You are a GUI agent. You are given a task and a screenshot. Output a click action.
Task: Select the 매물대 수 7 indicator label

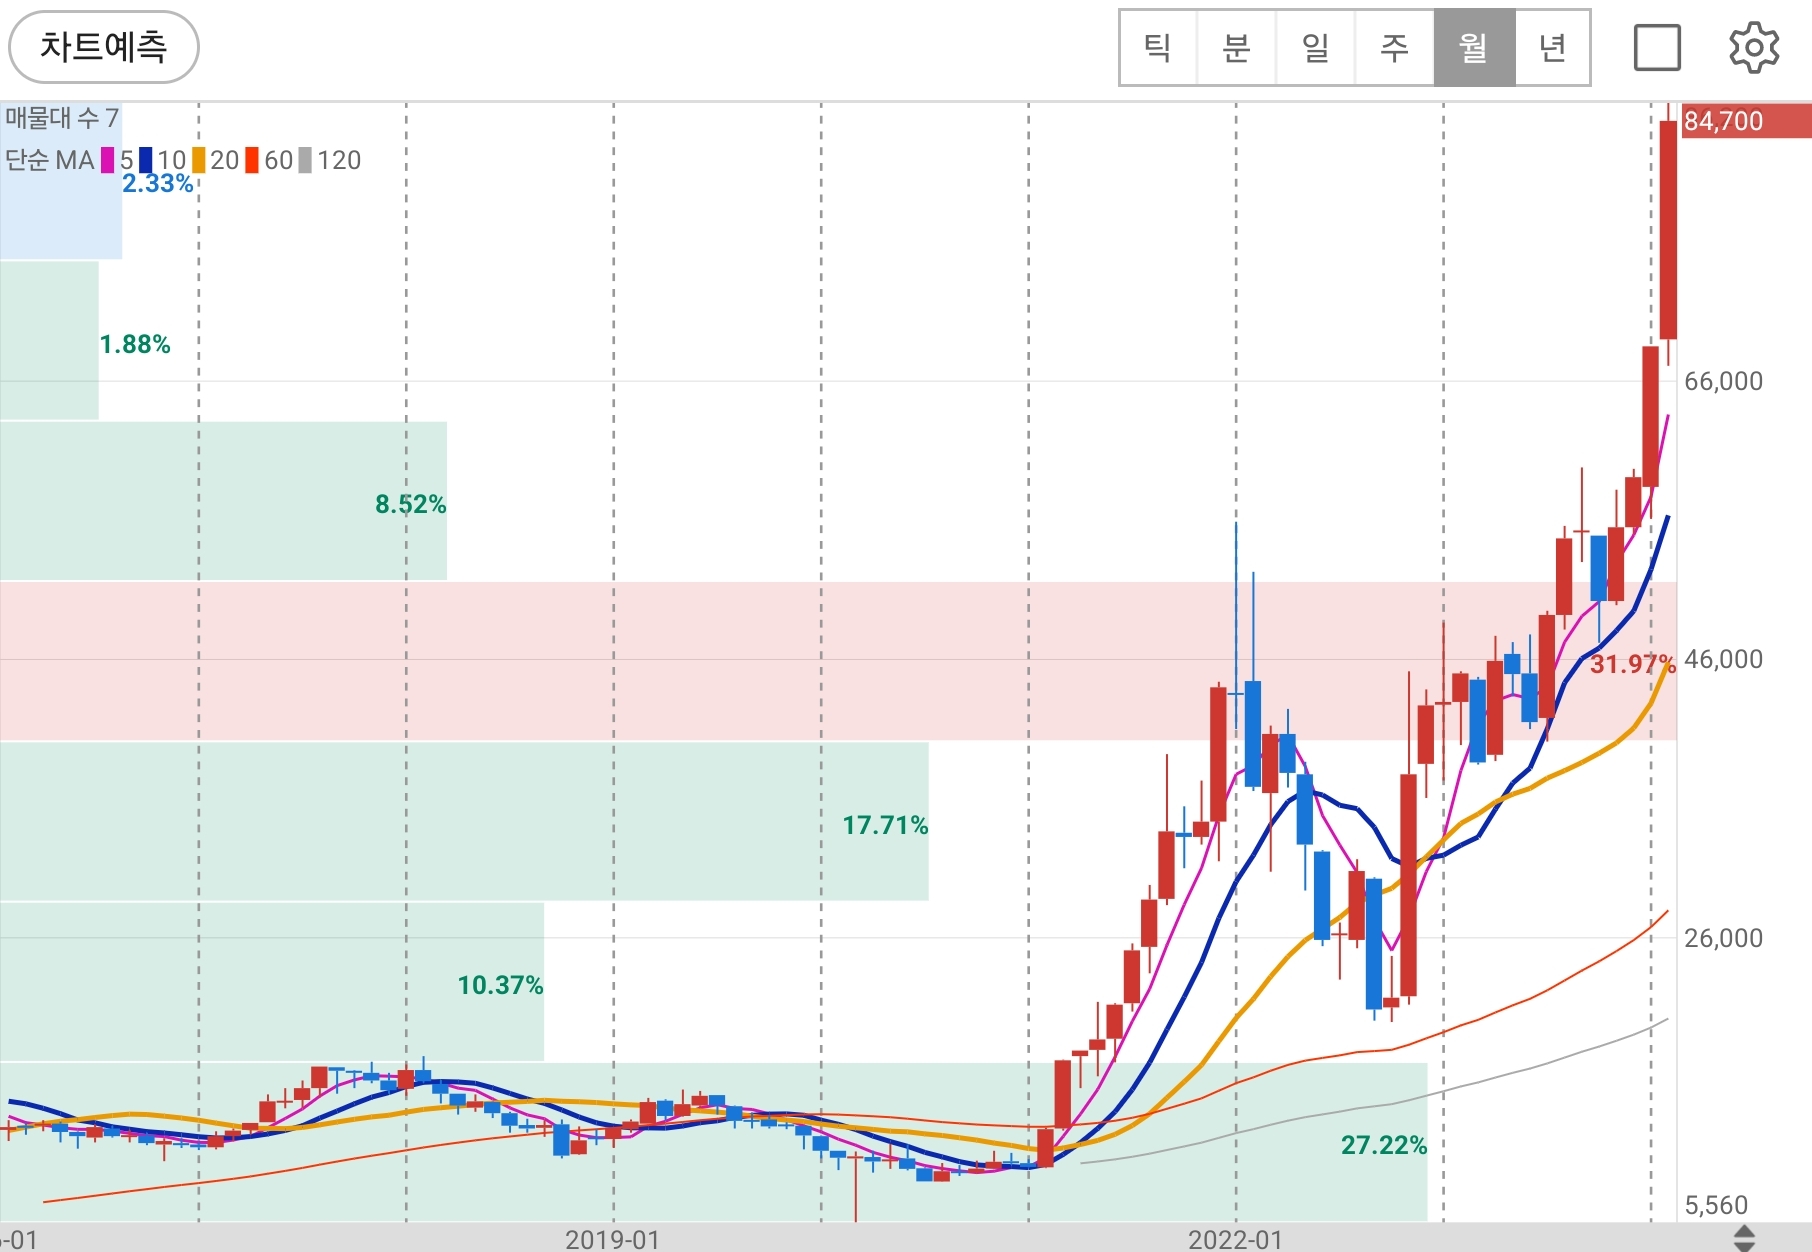click(x=62, y=119)
